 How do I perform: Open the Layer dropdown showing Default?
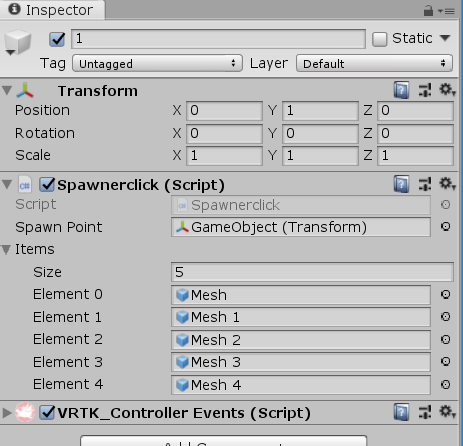pos(374,63)
